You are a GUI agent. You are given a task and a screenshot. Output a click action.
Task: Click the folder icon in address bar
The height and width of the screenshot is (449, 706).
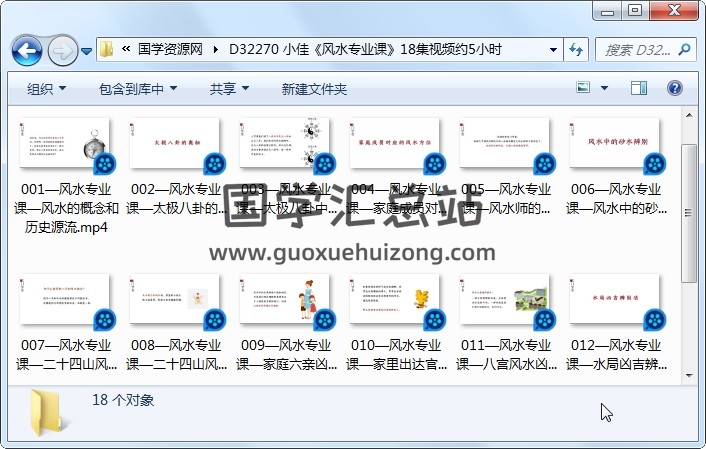[x=107, y=49]
